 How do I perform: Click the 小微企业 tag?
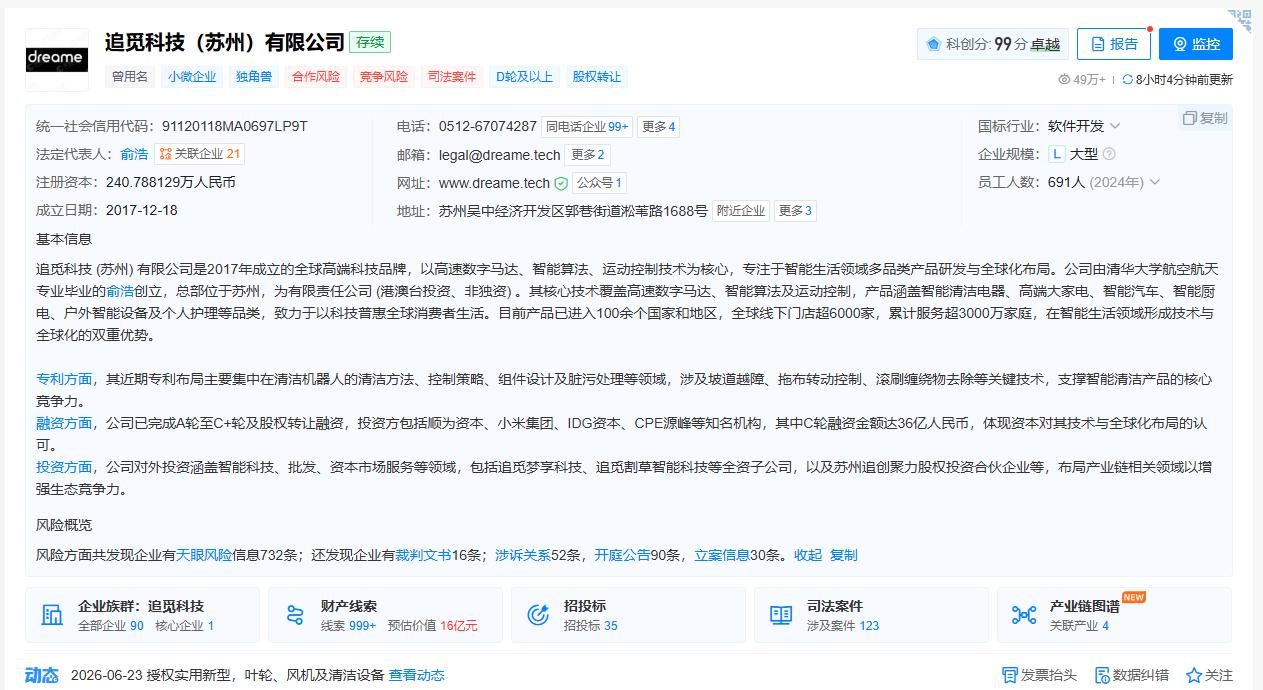pyautogui.click(x=192, y=77)
